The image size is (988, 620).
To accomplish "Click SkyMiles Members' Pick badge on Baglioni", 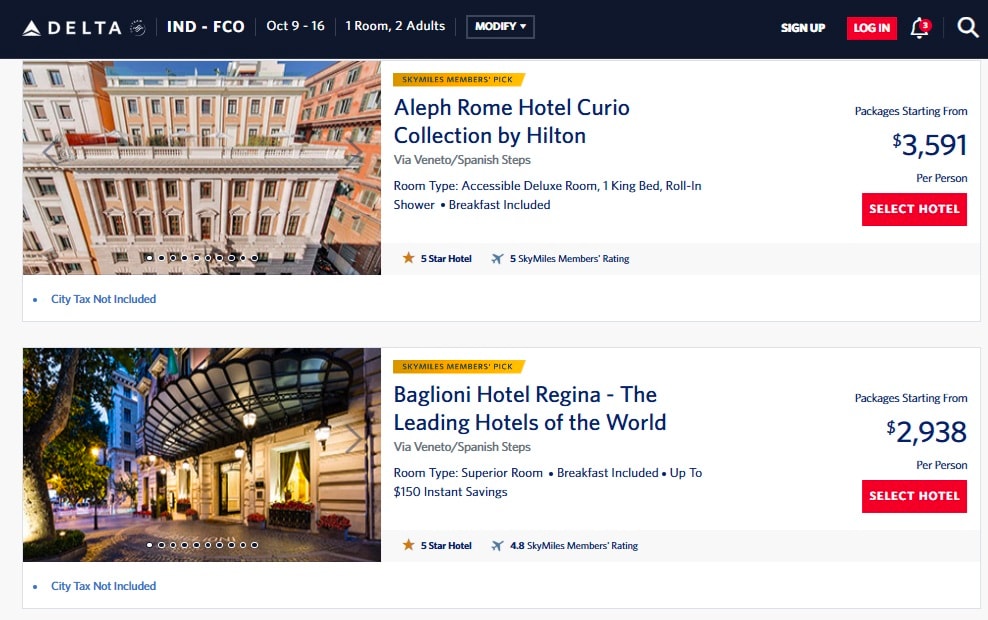I will tap(458, 367).
